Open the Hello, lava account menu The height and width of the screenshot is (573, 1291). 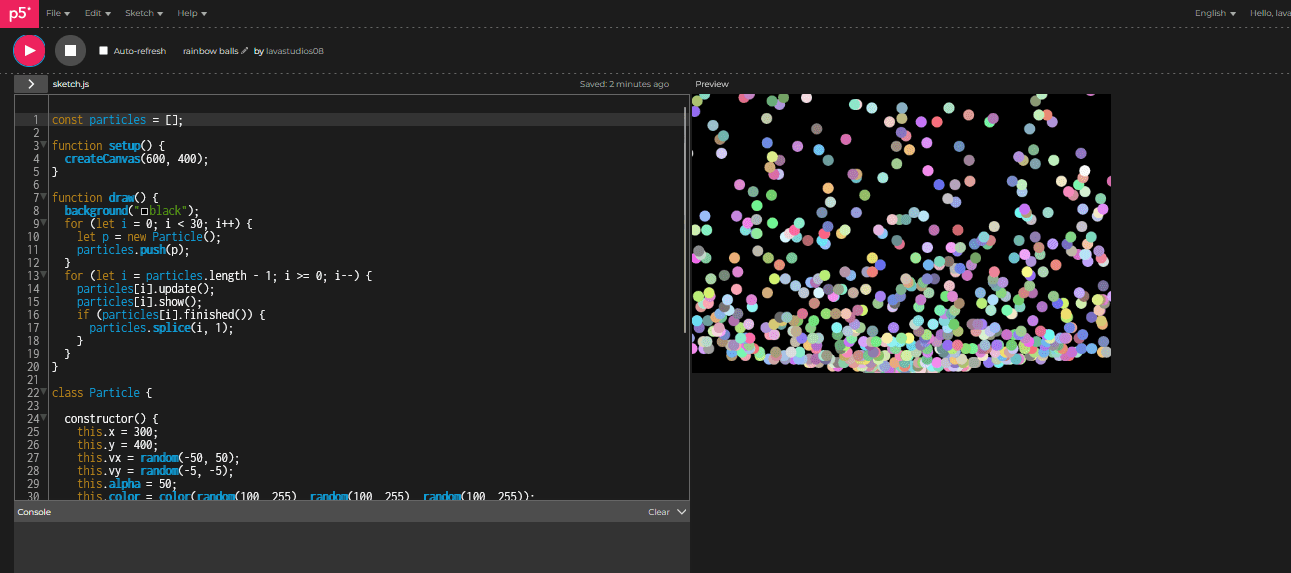pos(1269,14)
